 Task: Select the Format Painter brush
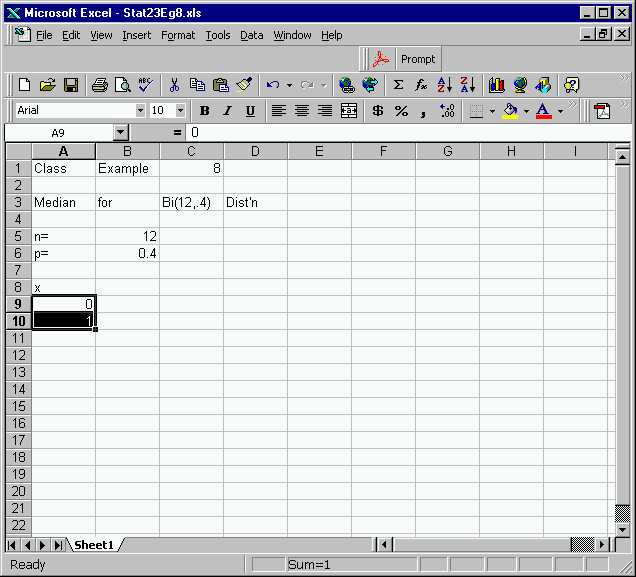tap(244, 85)
